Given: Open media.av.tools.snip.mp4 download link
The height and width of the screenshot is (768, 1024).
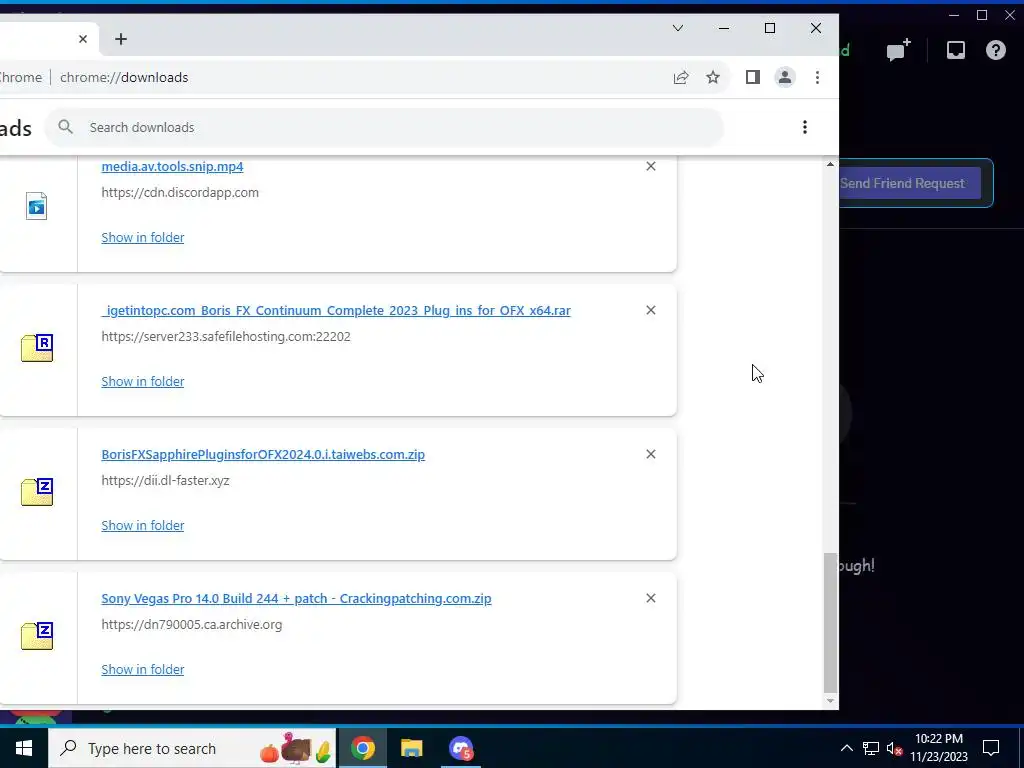Looking at the screenshot, I should tap(172, 167).
